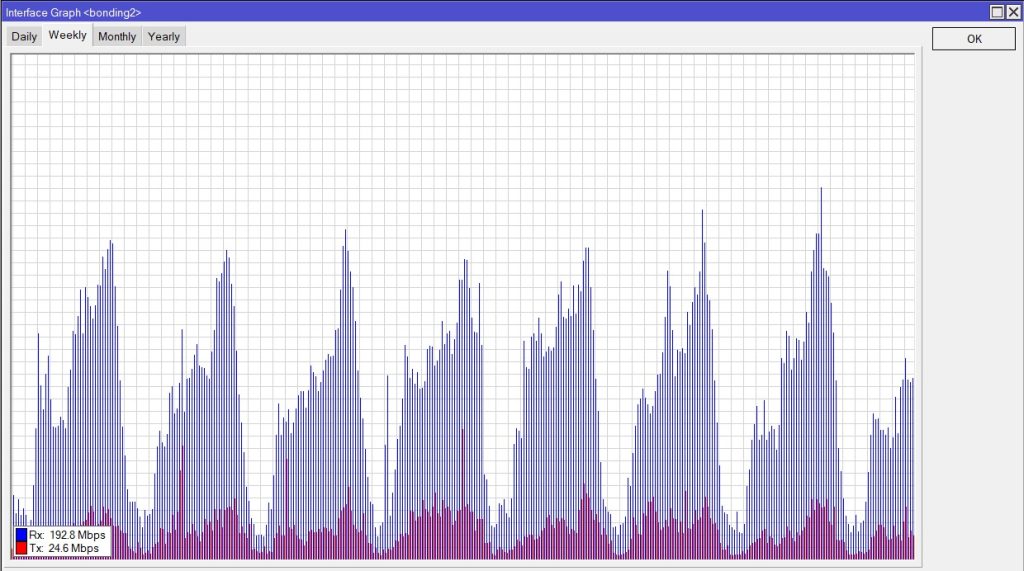Open the Monthly tab
1024x571 pixels.
[117, 36]
